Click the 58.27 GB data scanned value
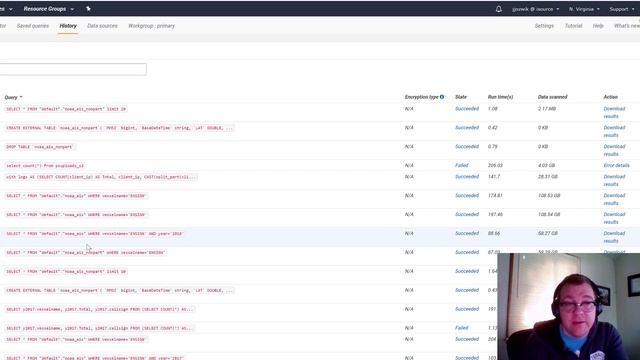 [x=548, y=233]
